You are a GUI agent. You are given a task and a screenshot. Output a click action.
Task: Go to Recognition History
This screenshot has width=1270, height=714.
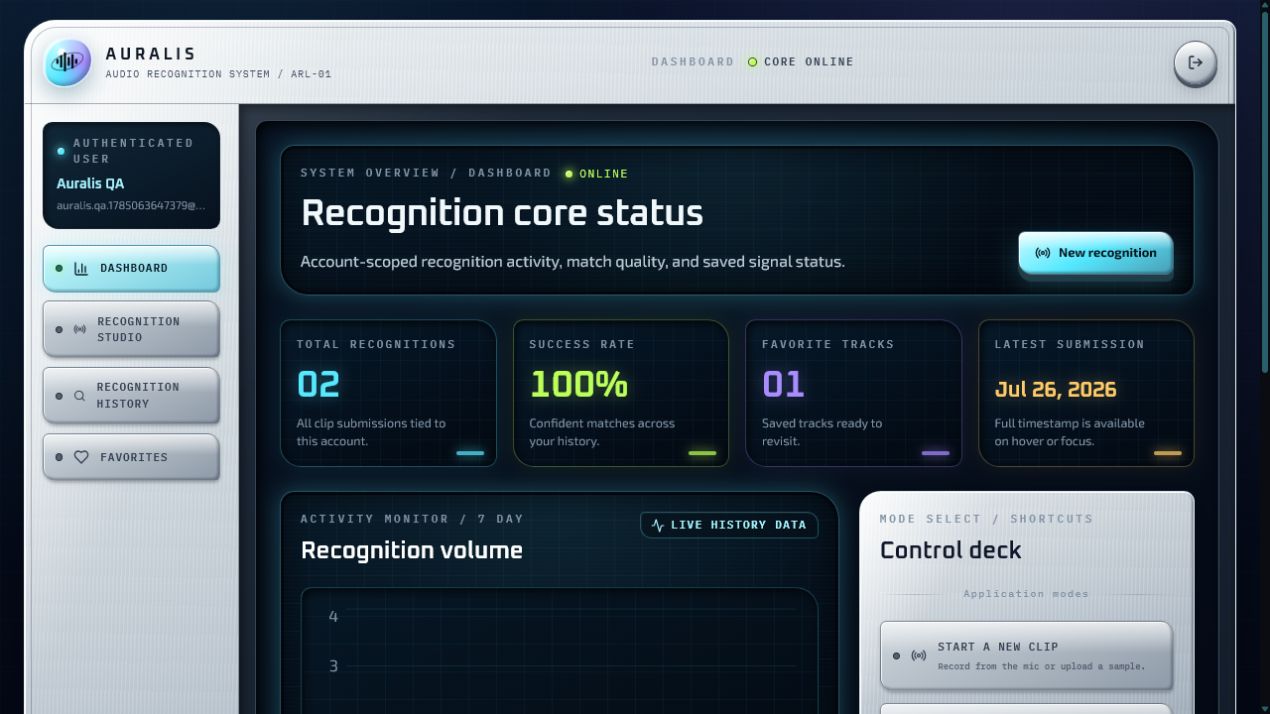pyautogui.click(x=131, y=395)
